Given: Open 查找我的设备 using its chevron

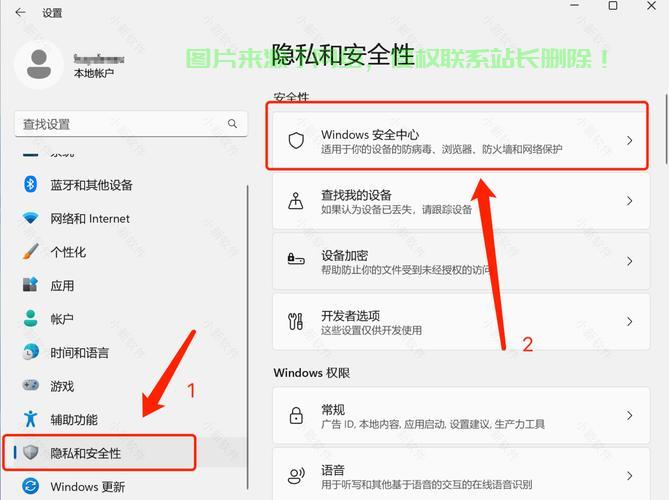Looking at the screenshot, I should click(x=629, y=201).
